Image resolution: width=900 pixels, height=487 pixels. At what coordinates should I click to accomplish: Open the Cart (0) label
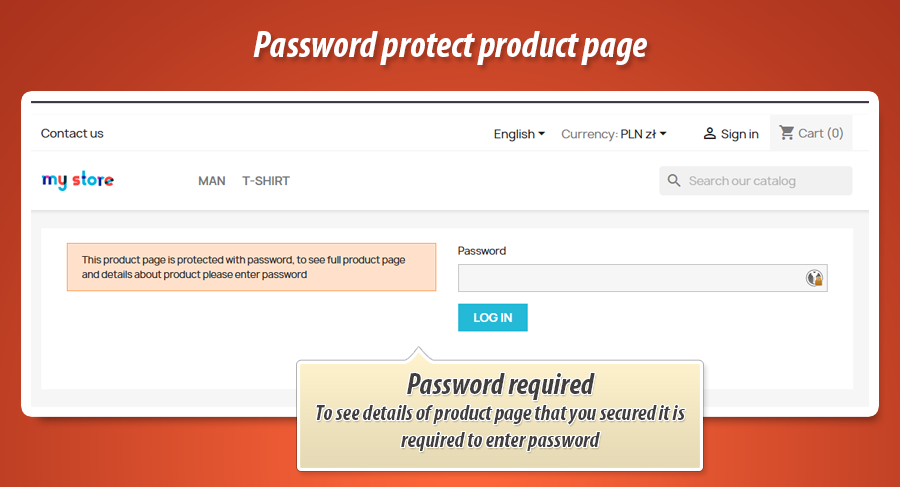(x=821, y=133)
